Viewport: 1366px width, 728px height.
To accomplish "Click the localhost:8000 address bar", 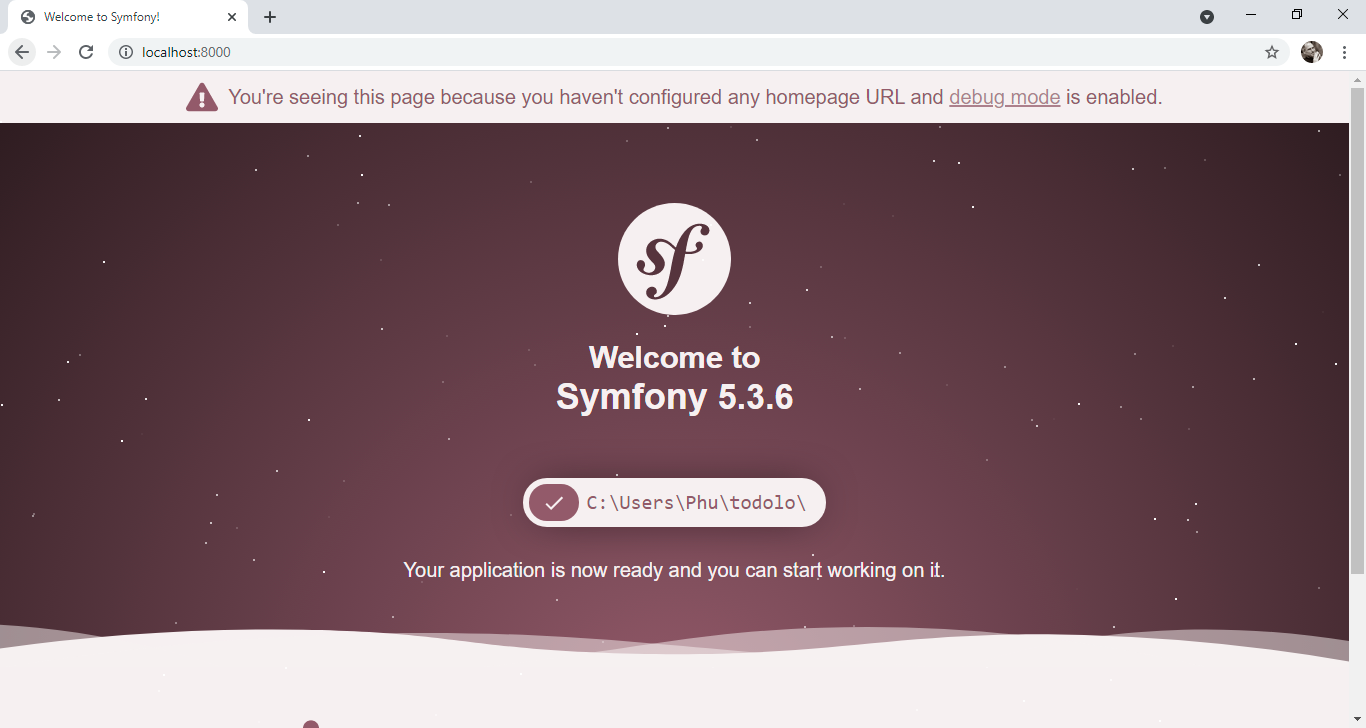I will coord(698,52).
